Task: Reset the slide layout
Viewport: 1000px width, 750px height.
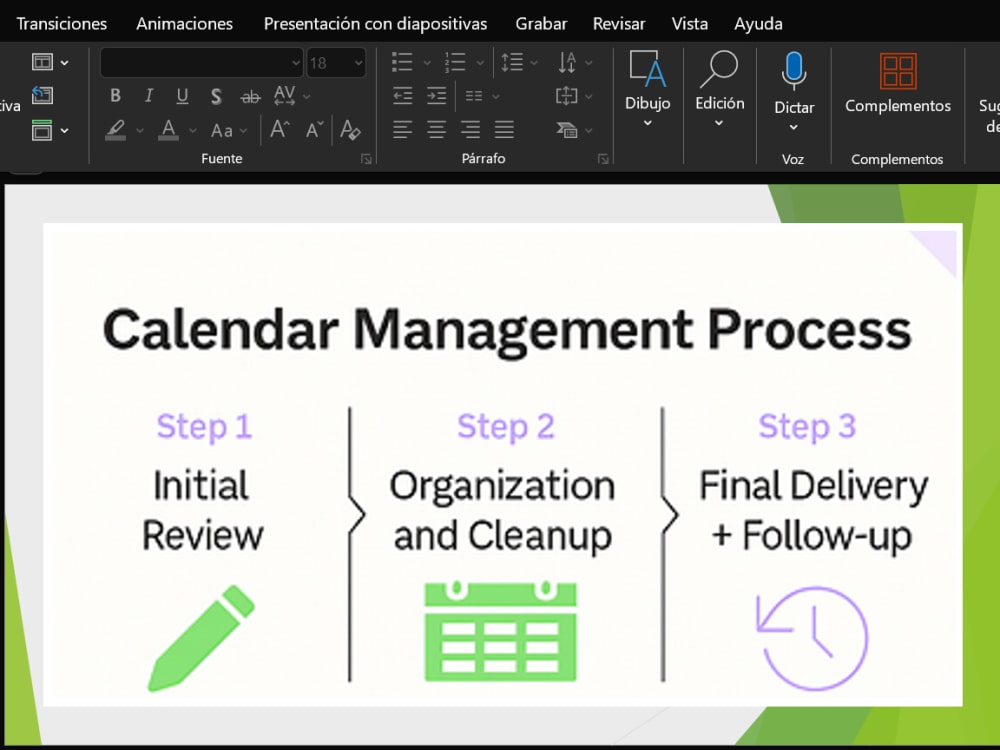Action: tap(42, 96)
